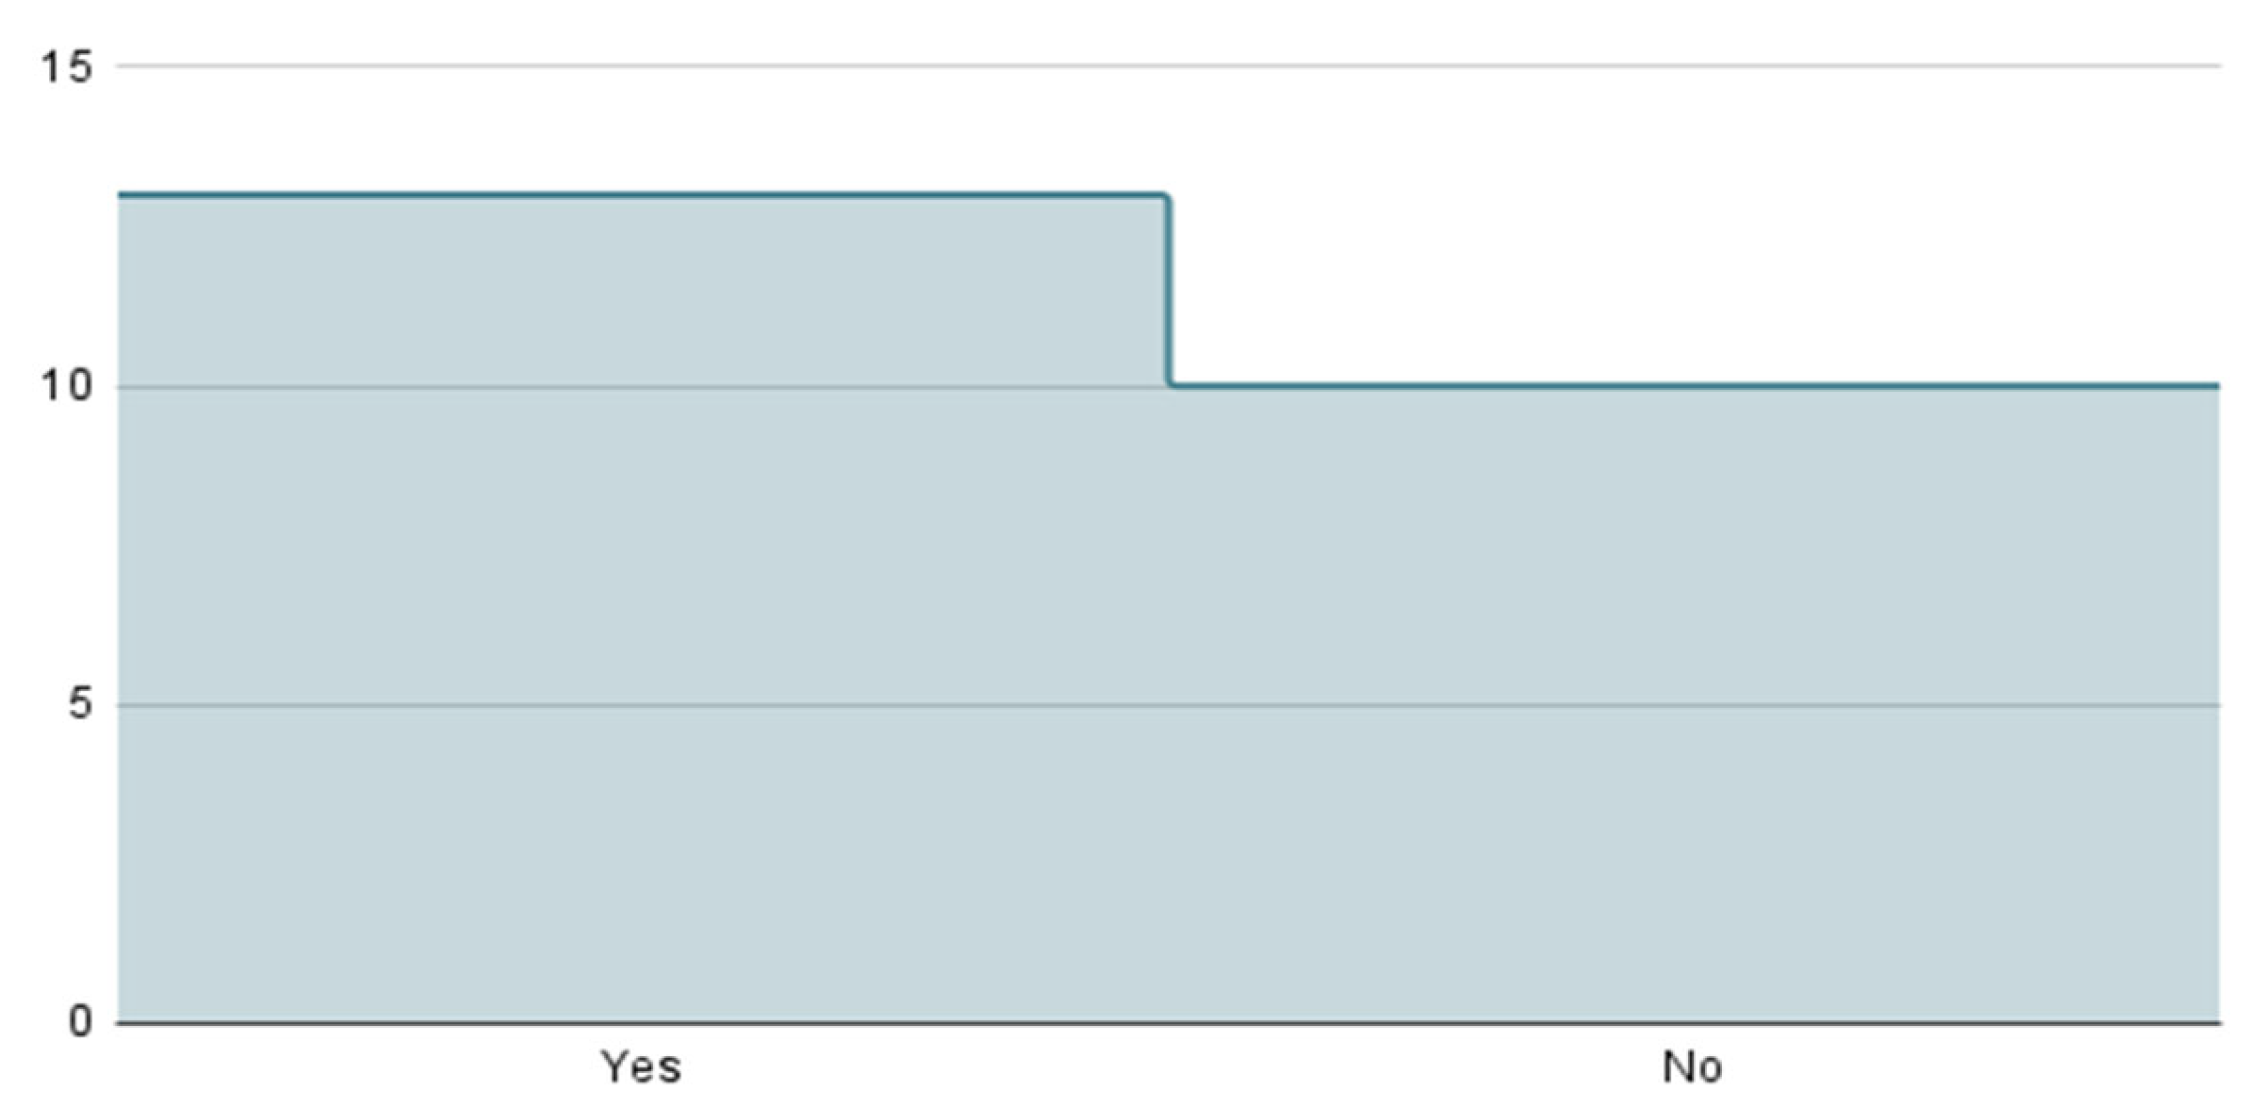2242x1107 pixels.
Task: Click the right ending end of step line
Action: [2216, 385]
